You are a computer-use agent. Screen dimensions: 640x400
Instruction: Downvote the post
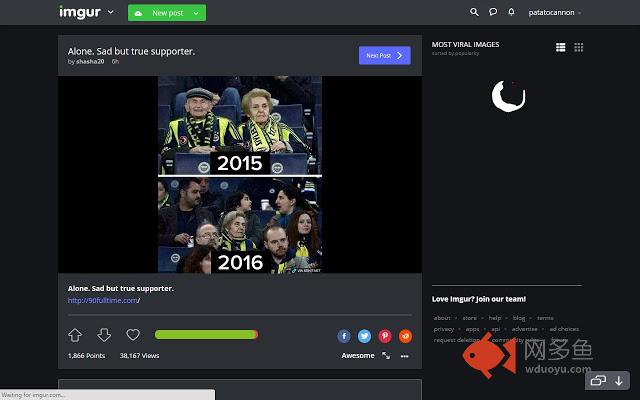(104, 335)
